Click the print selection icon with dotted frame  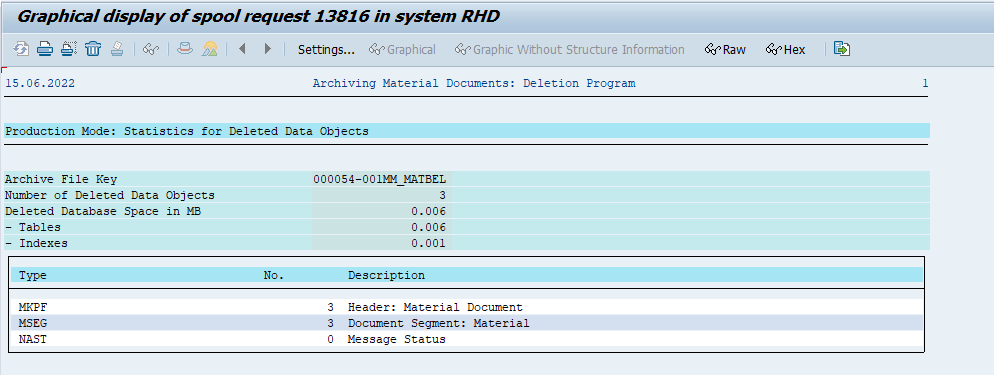[x=68, y=49]
